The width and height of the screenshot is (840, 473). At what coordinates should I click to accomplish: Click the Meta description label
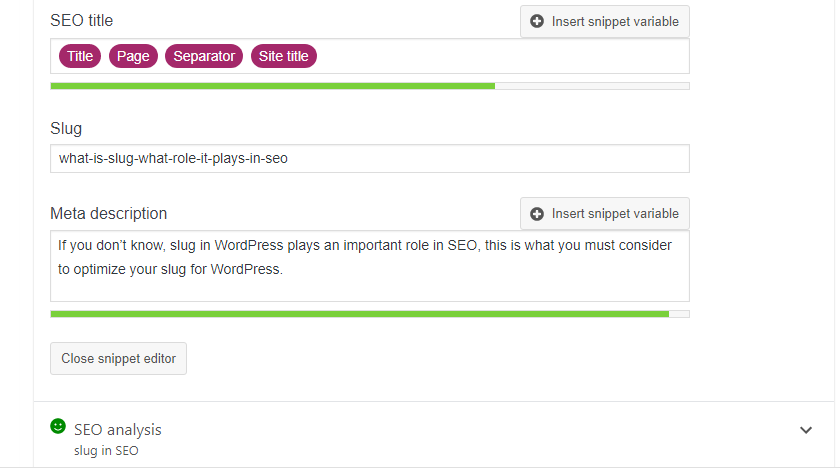click(x=109, y=214)
